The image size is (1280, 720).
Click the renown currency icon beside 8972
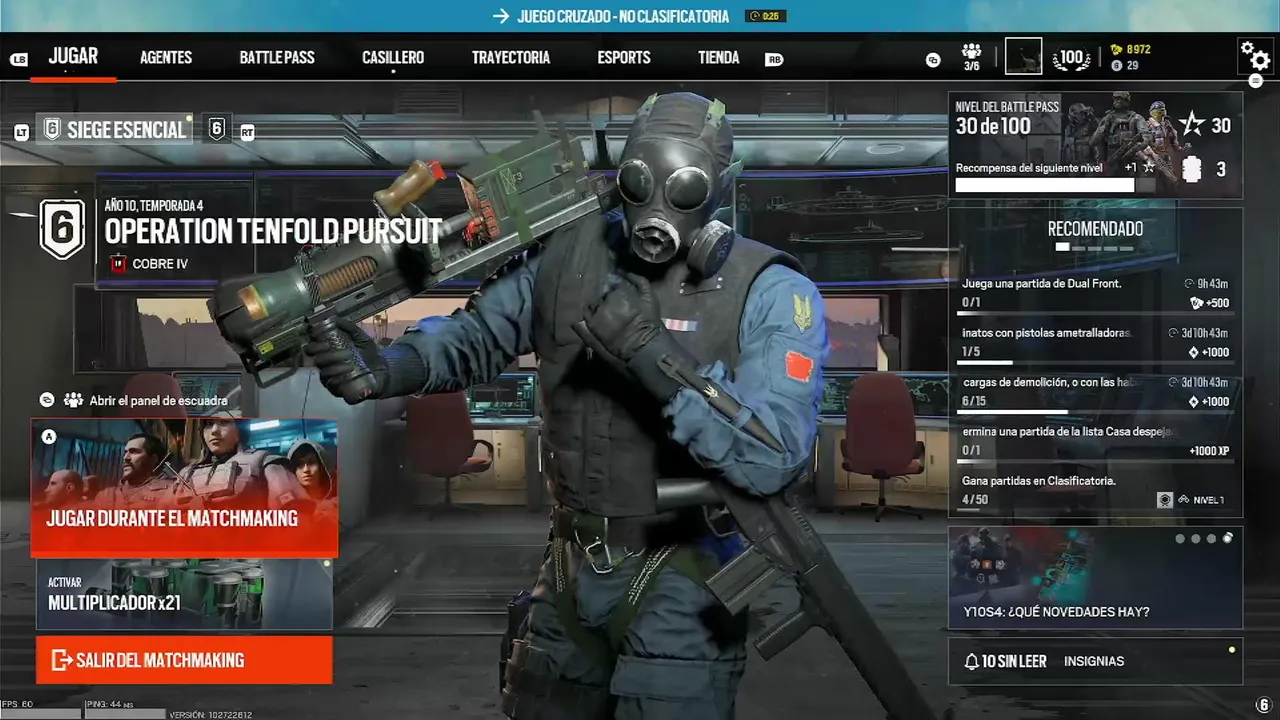click(x=1117, y=49)
